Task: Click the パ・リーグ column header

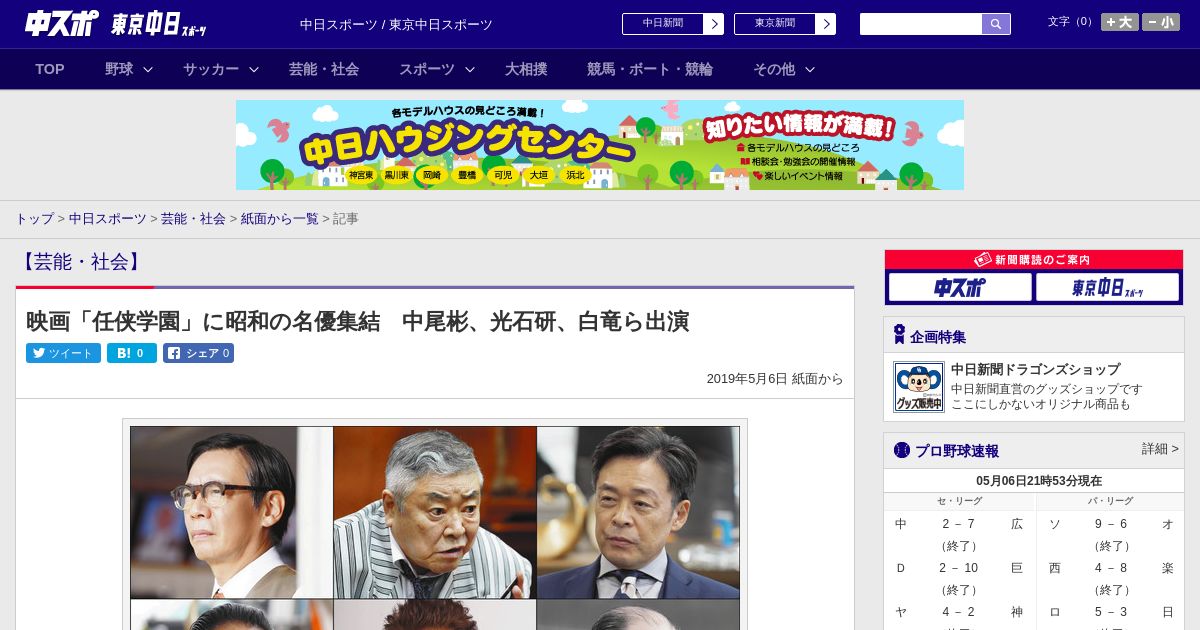Action: (x=1110, y=501)
